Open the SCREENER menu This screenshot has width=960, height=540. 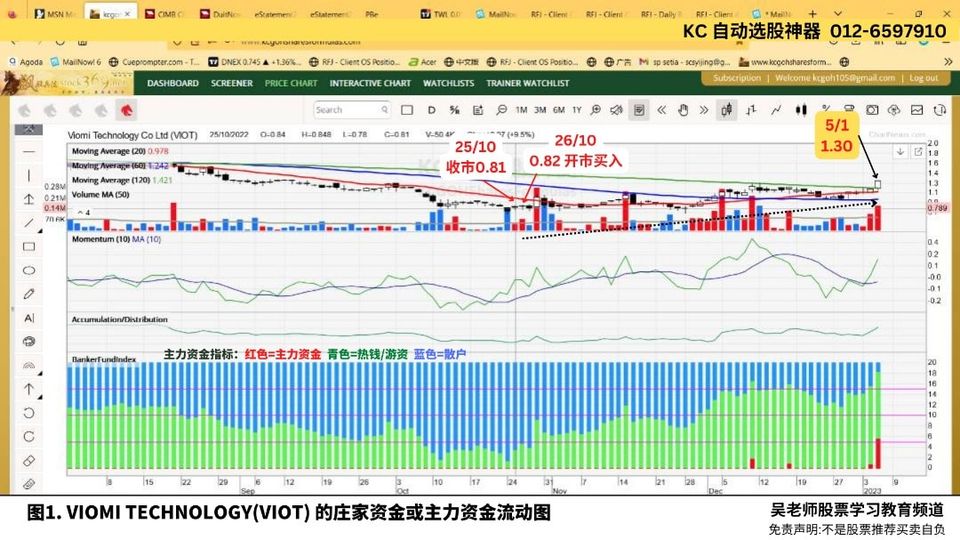tap(231, 83)
